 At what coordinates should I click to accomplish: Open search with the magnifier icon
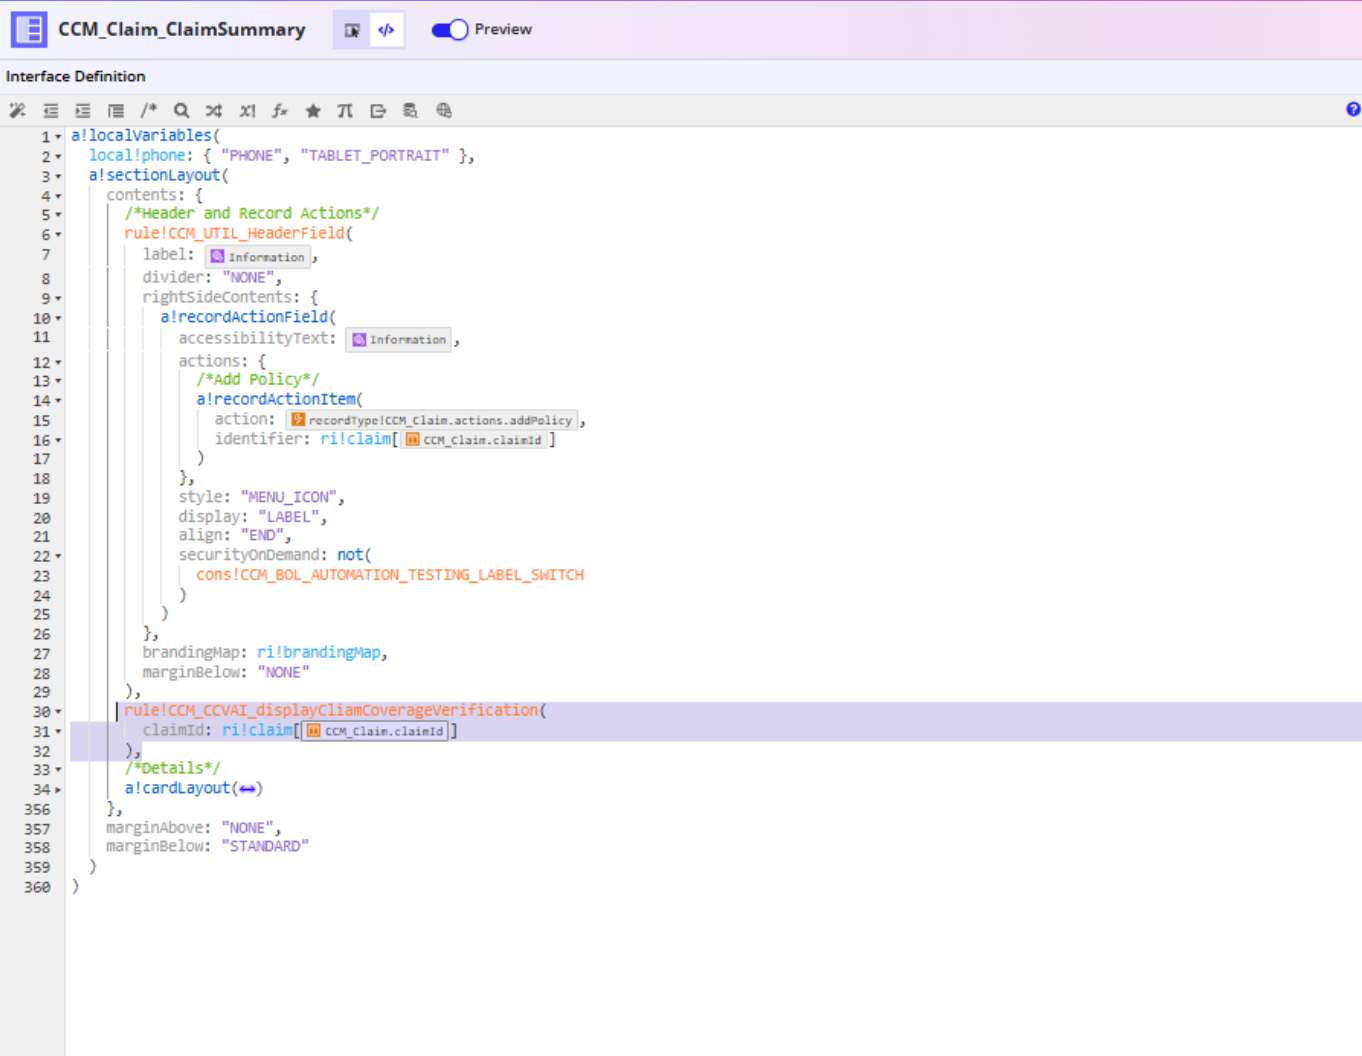click(181, 111)
